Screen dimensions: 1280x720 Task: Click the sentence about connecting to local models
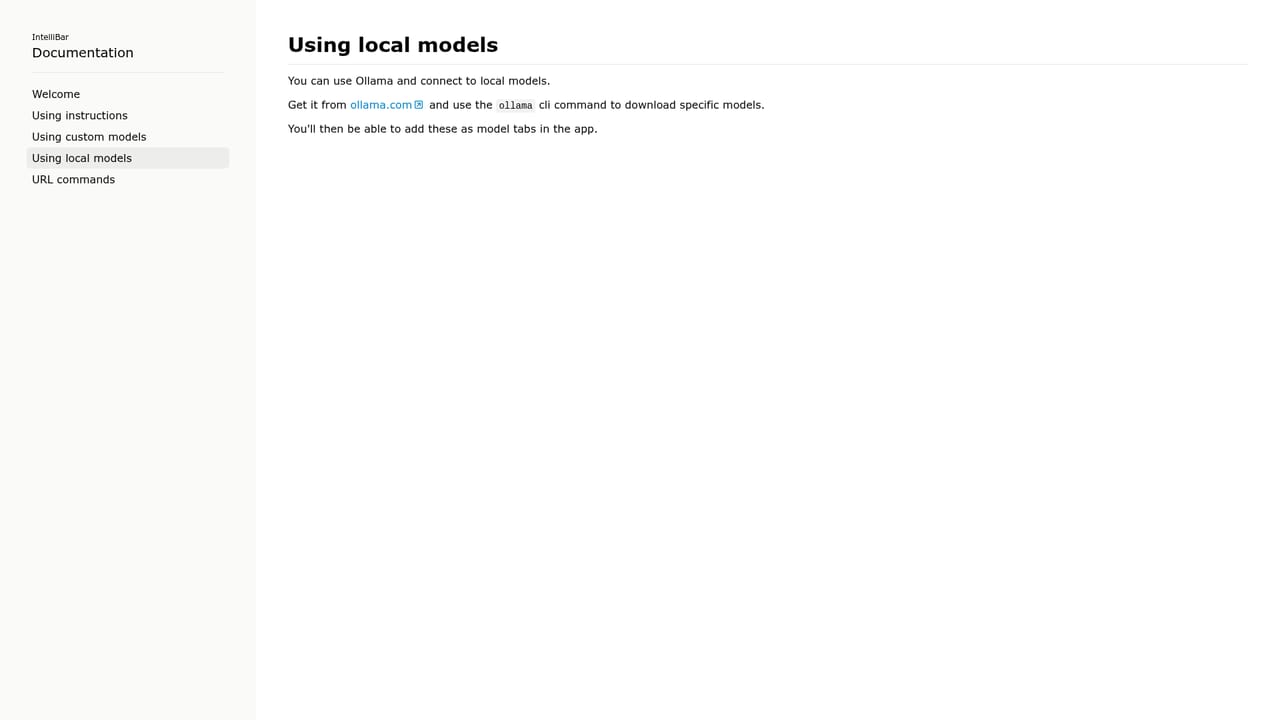point(419,81)
